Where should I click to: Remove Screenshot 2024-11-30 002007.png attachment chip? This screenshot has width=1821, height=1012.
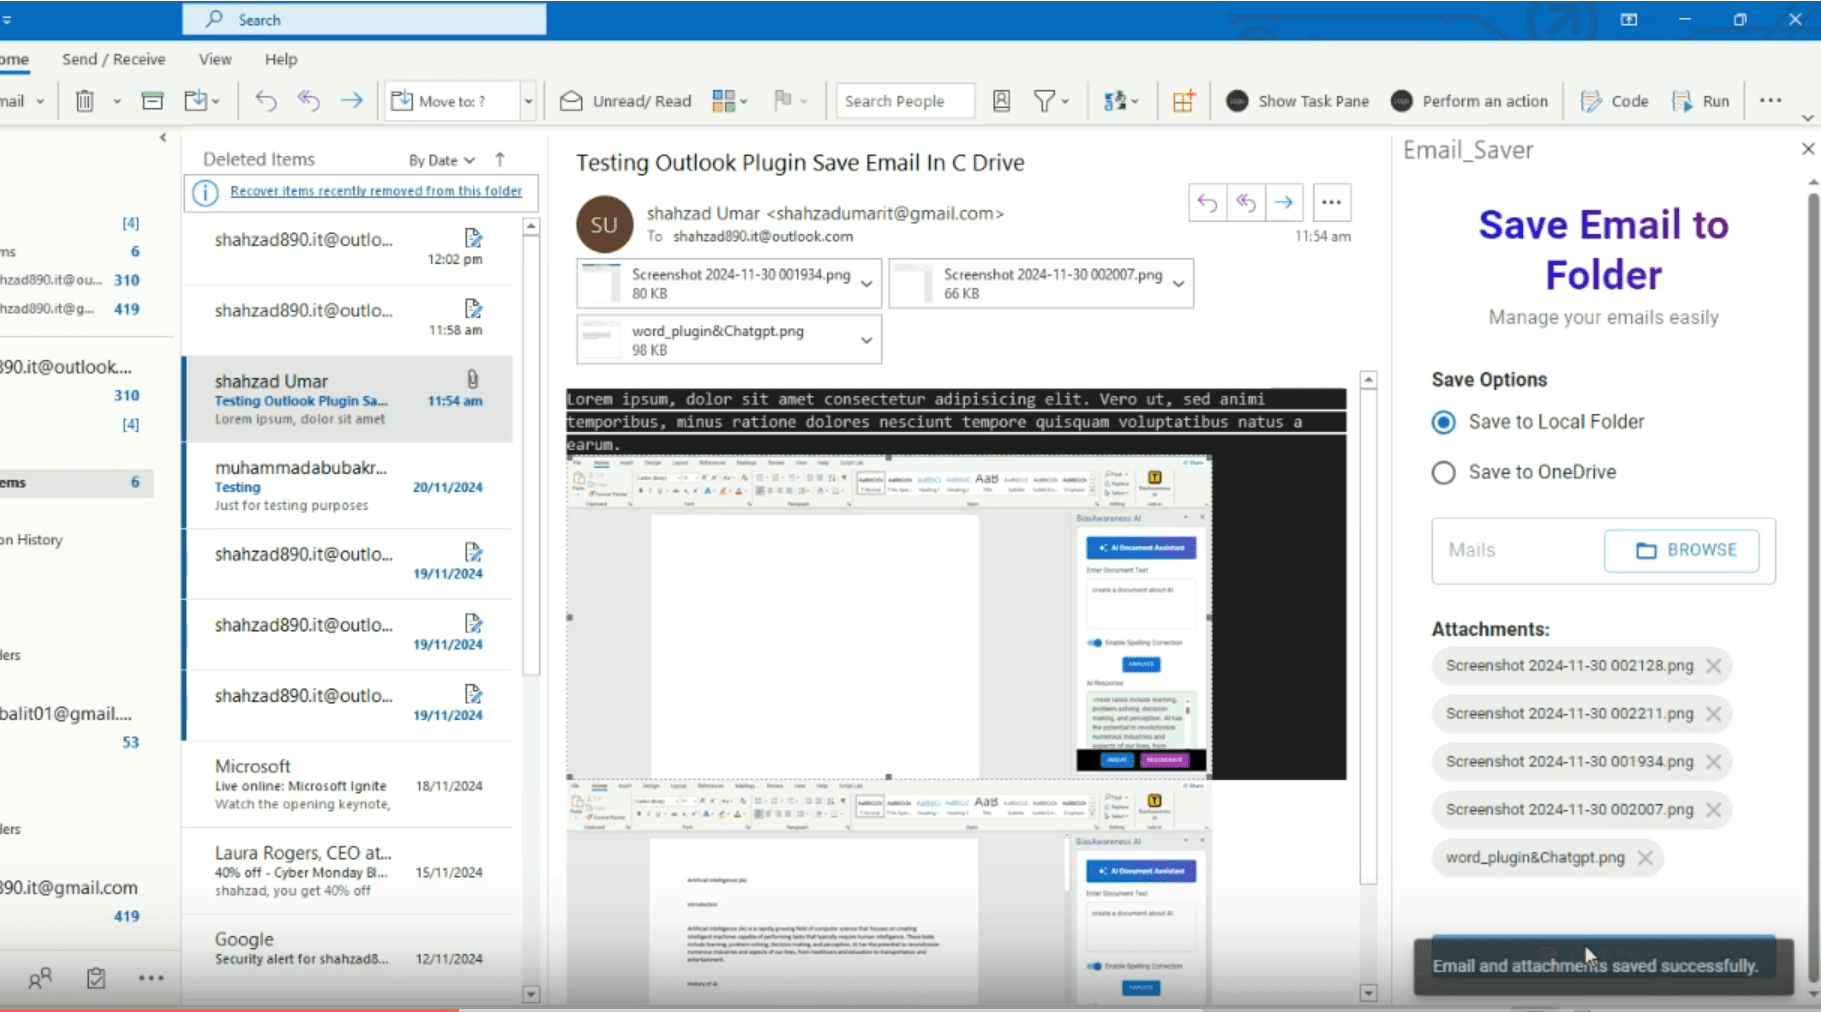1713,810
